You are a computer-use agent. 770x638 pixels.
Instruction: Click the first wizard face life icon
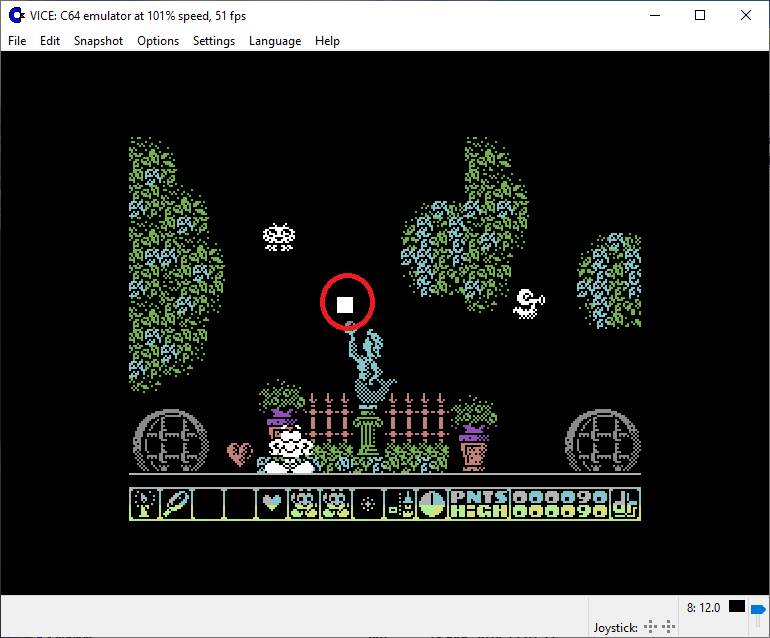(304, 503)
